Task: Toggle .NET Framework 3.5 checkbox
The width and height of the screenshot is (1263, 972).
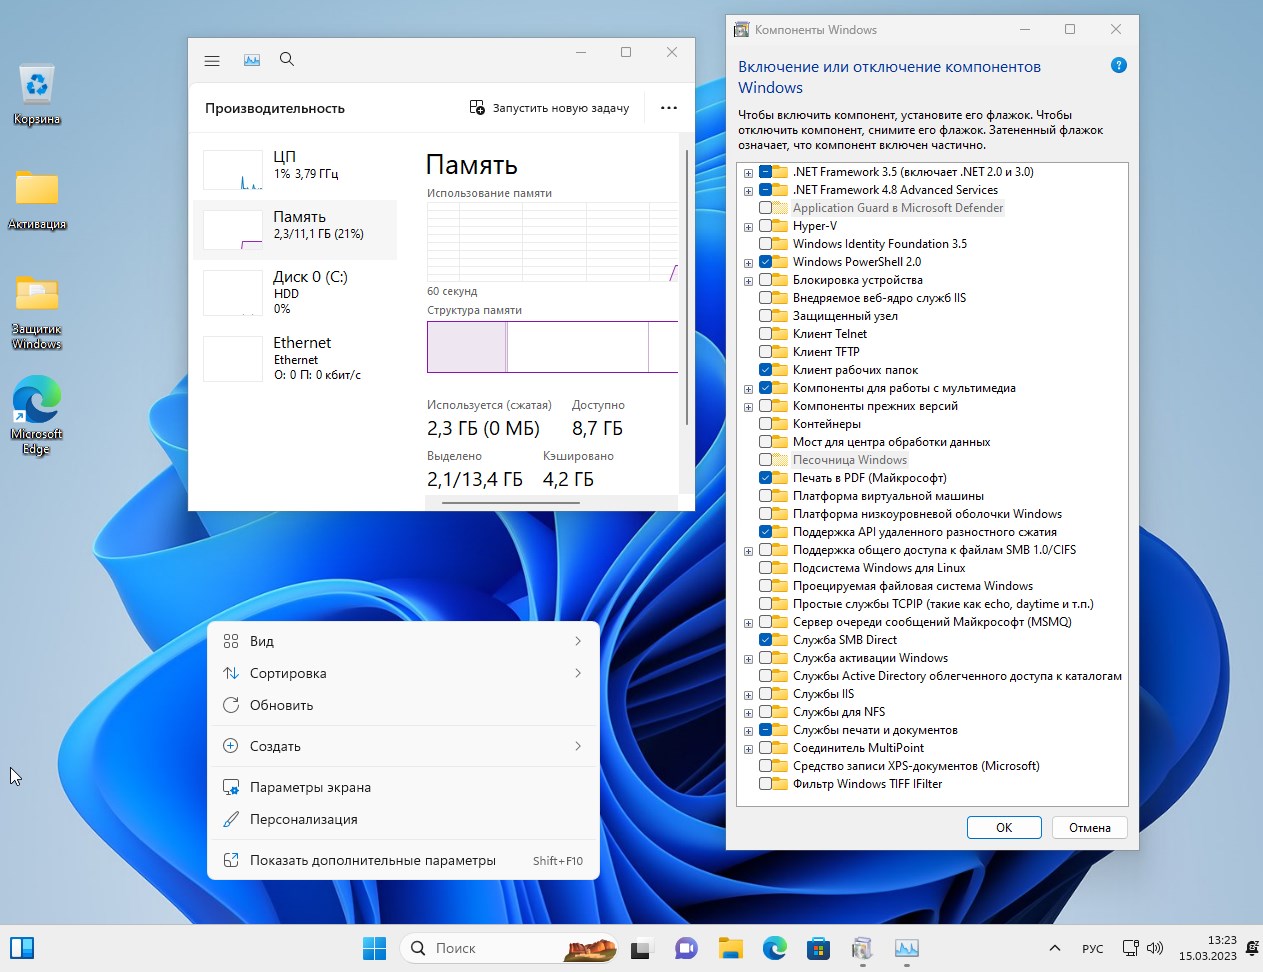Action: coord(765,172)
